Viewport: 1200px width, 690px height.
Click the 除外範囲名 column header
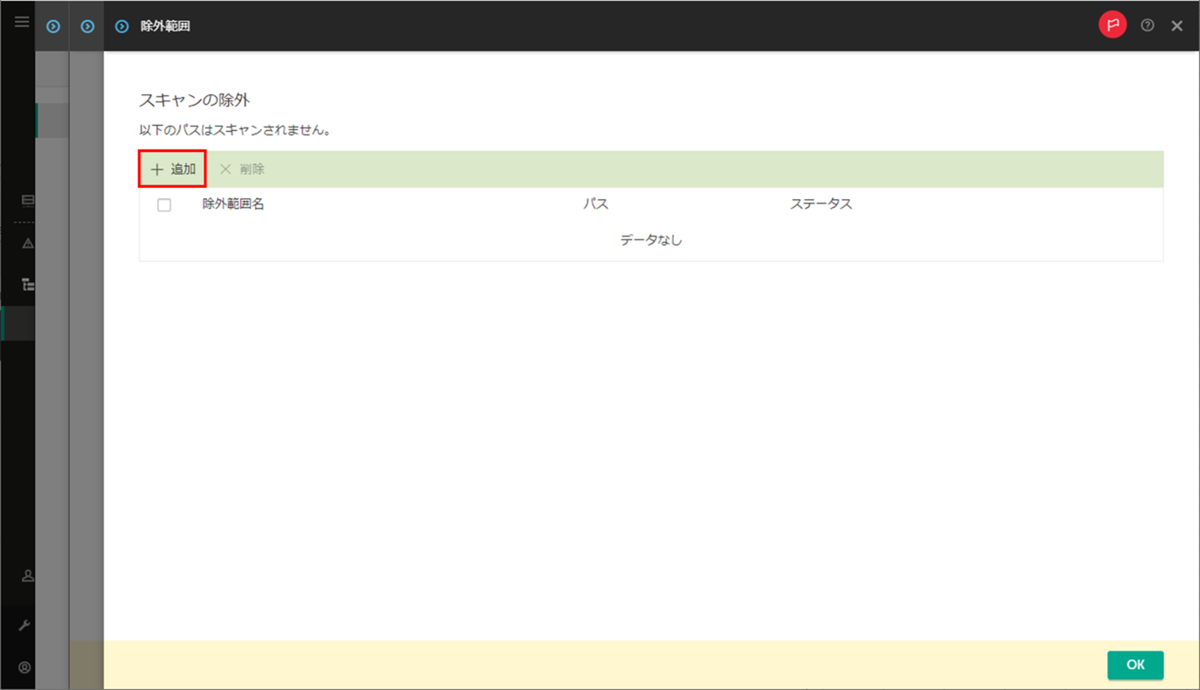[232, 203]
